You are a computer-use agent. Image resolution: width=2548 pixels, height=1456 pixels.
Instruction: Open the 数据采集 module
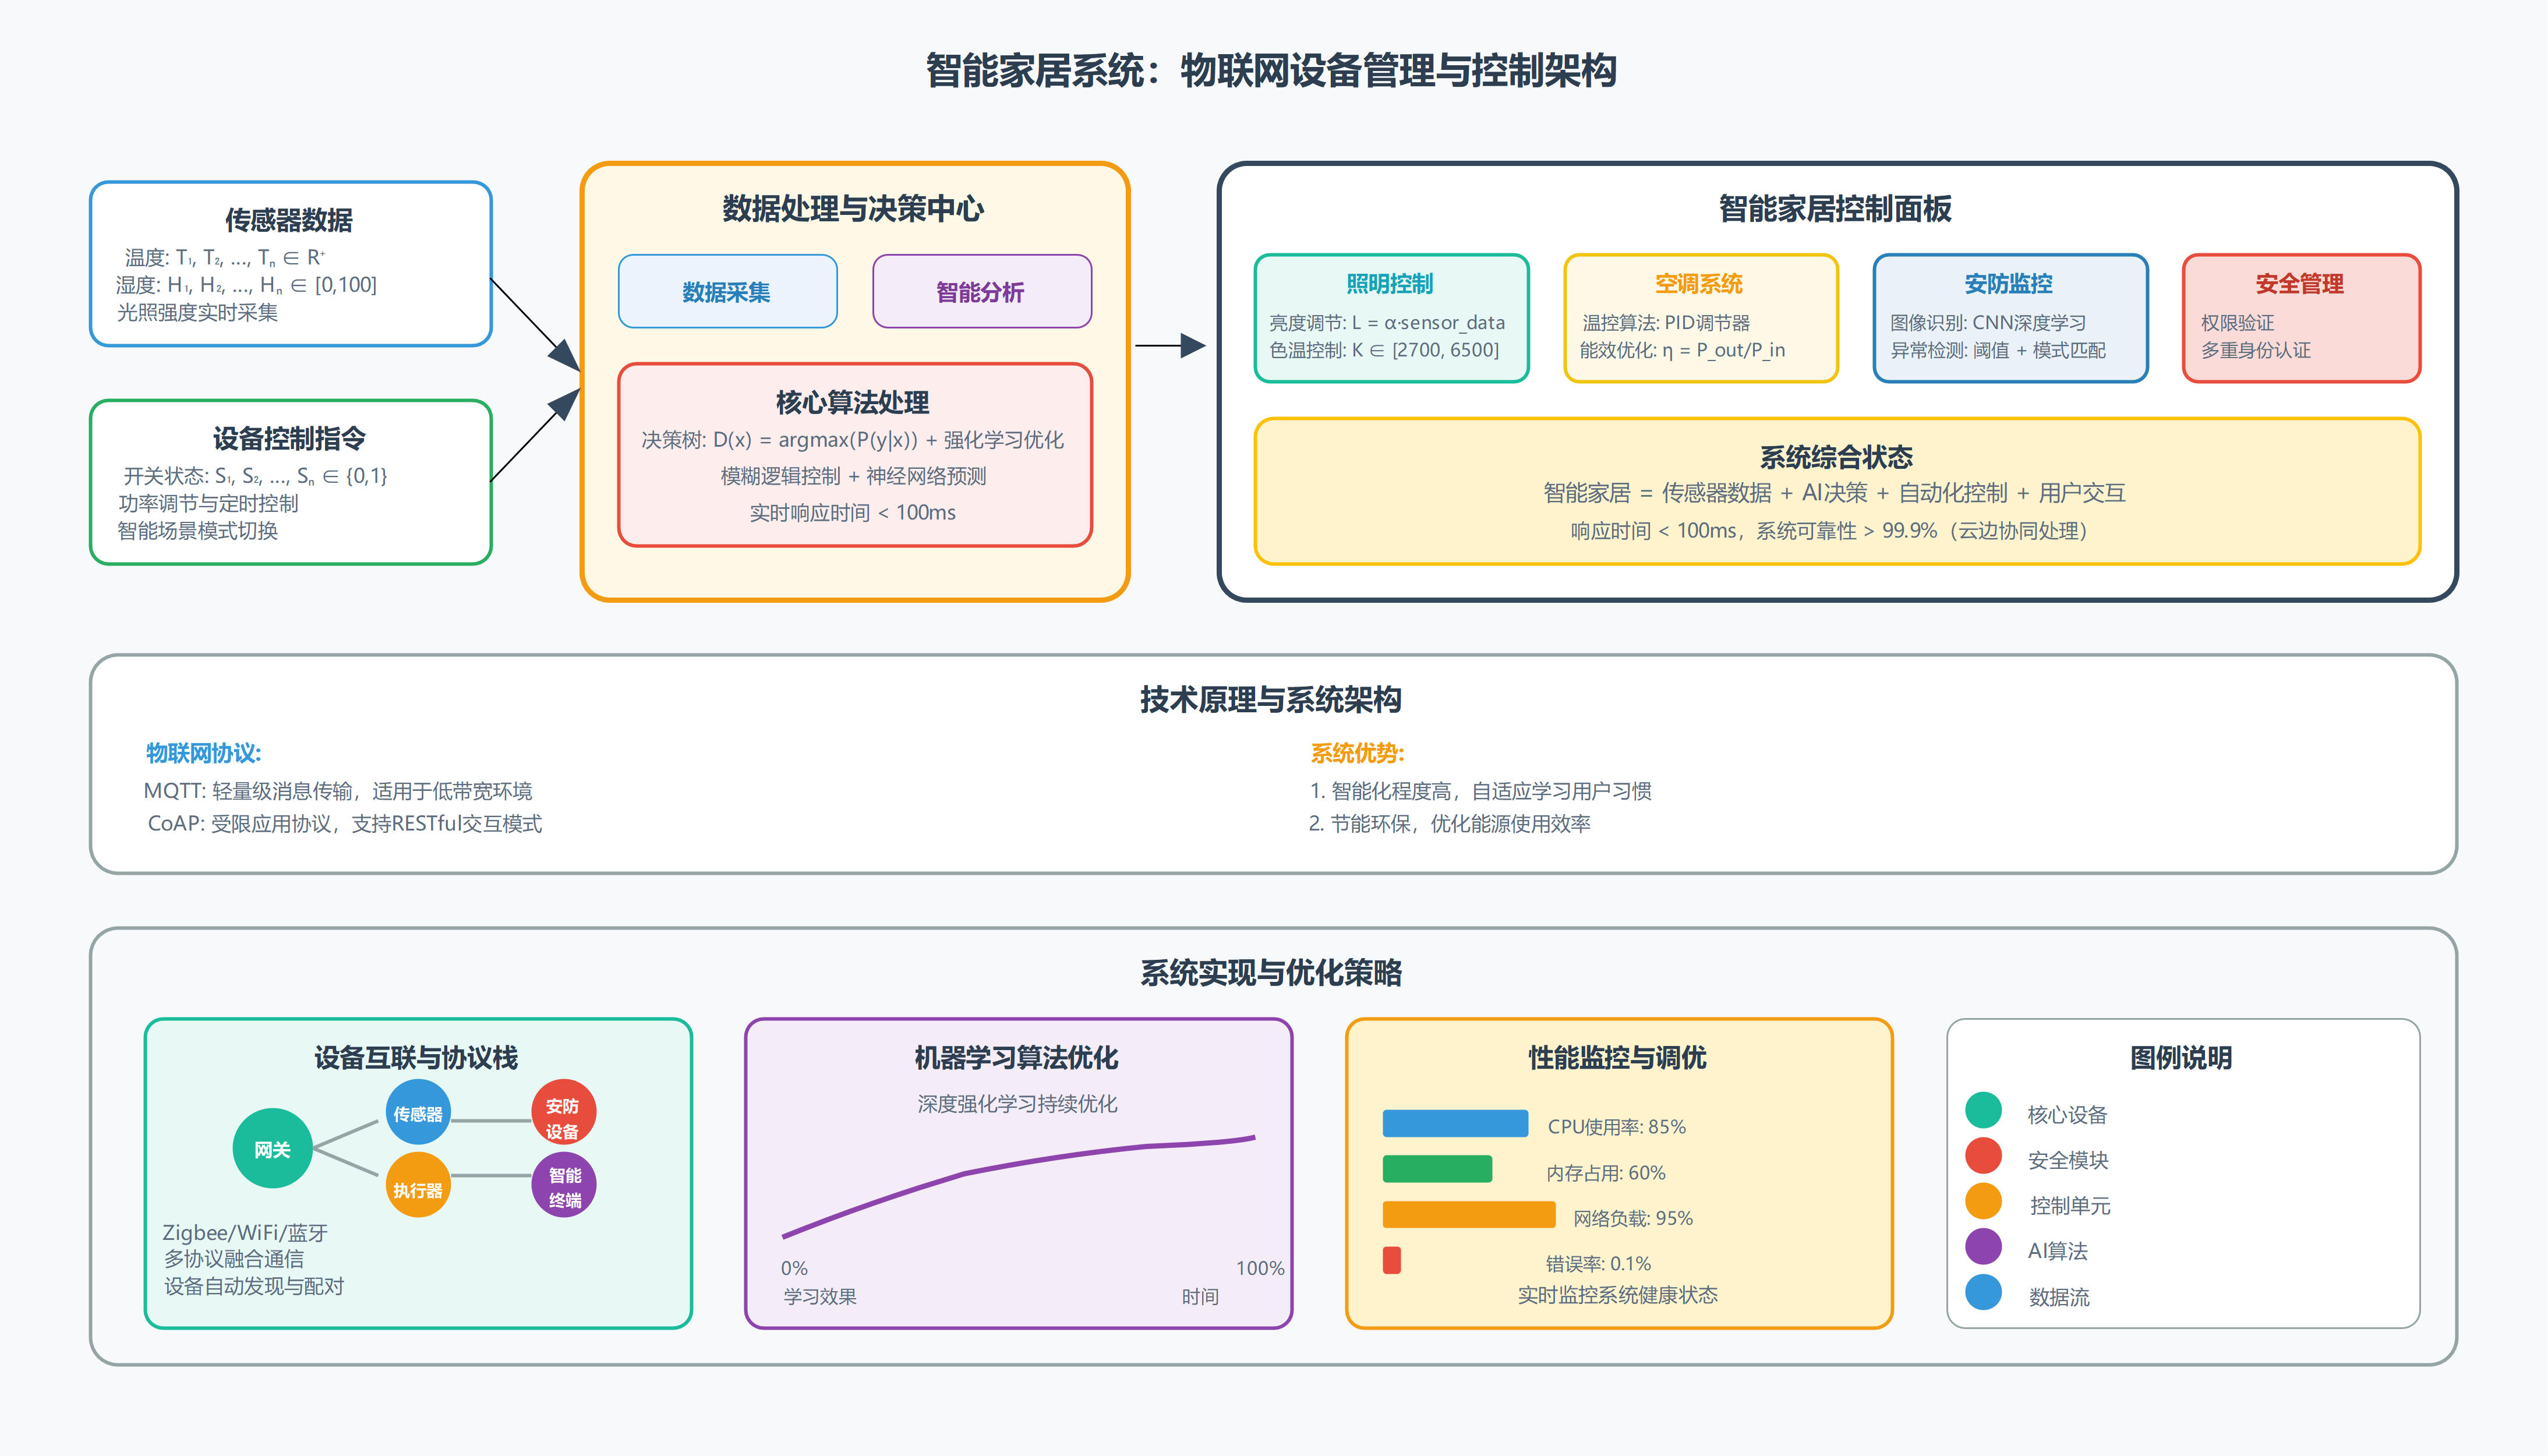coord(728,291)
